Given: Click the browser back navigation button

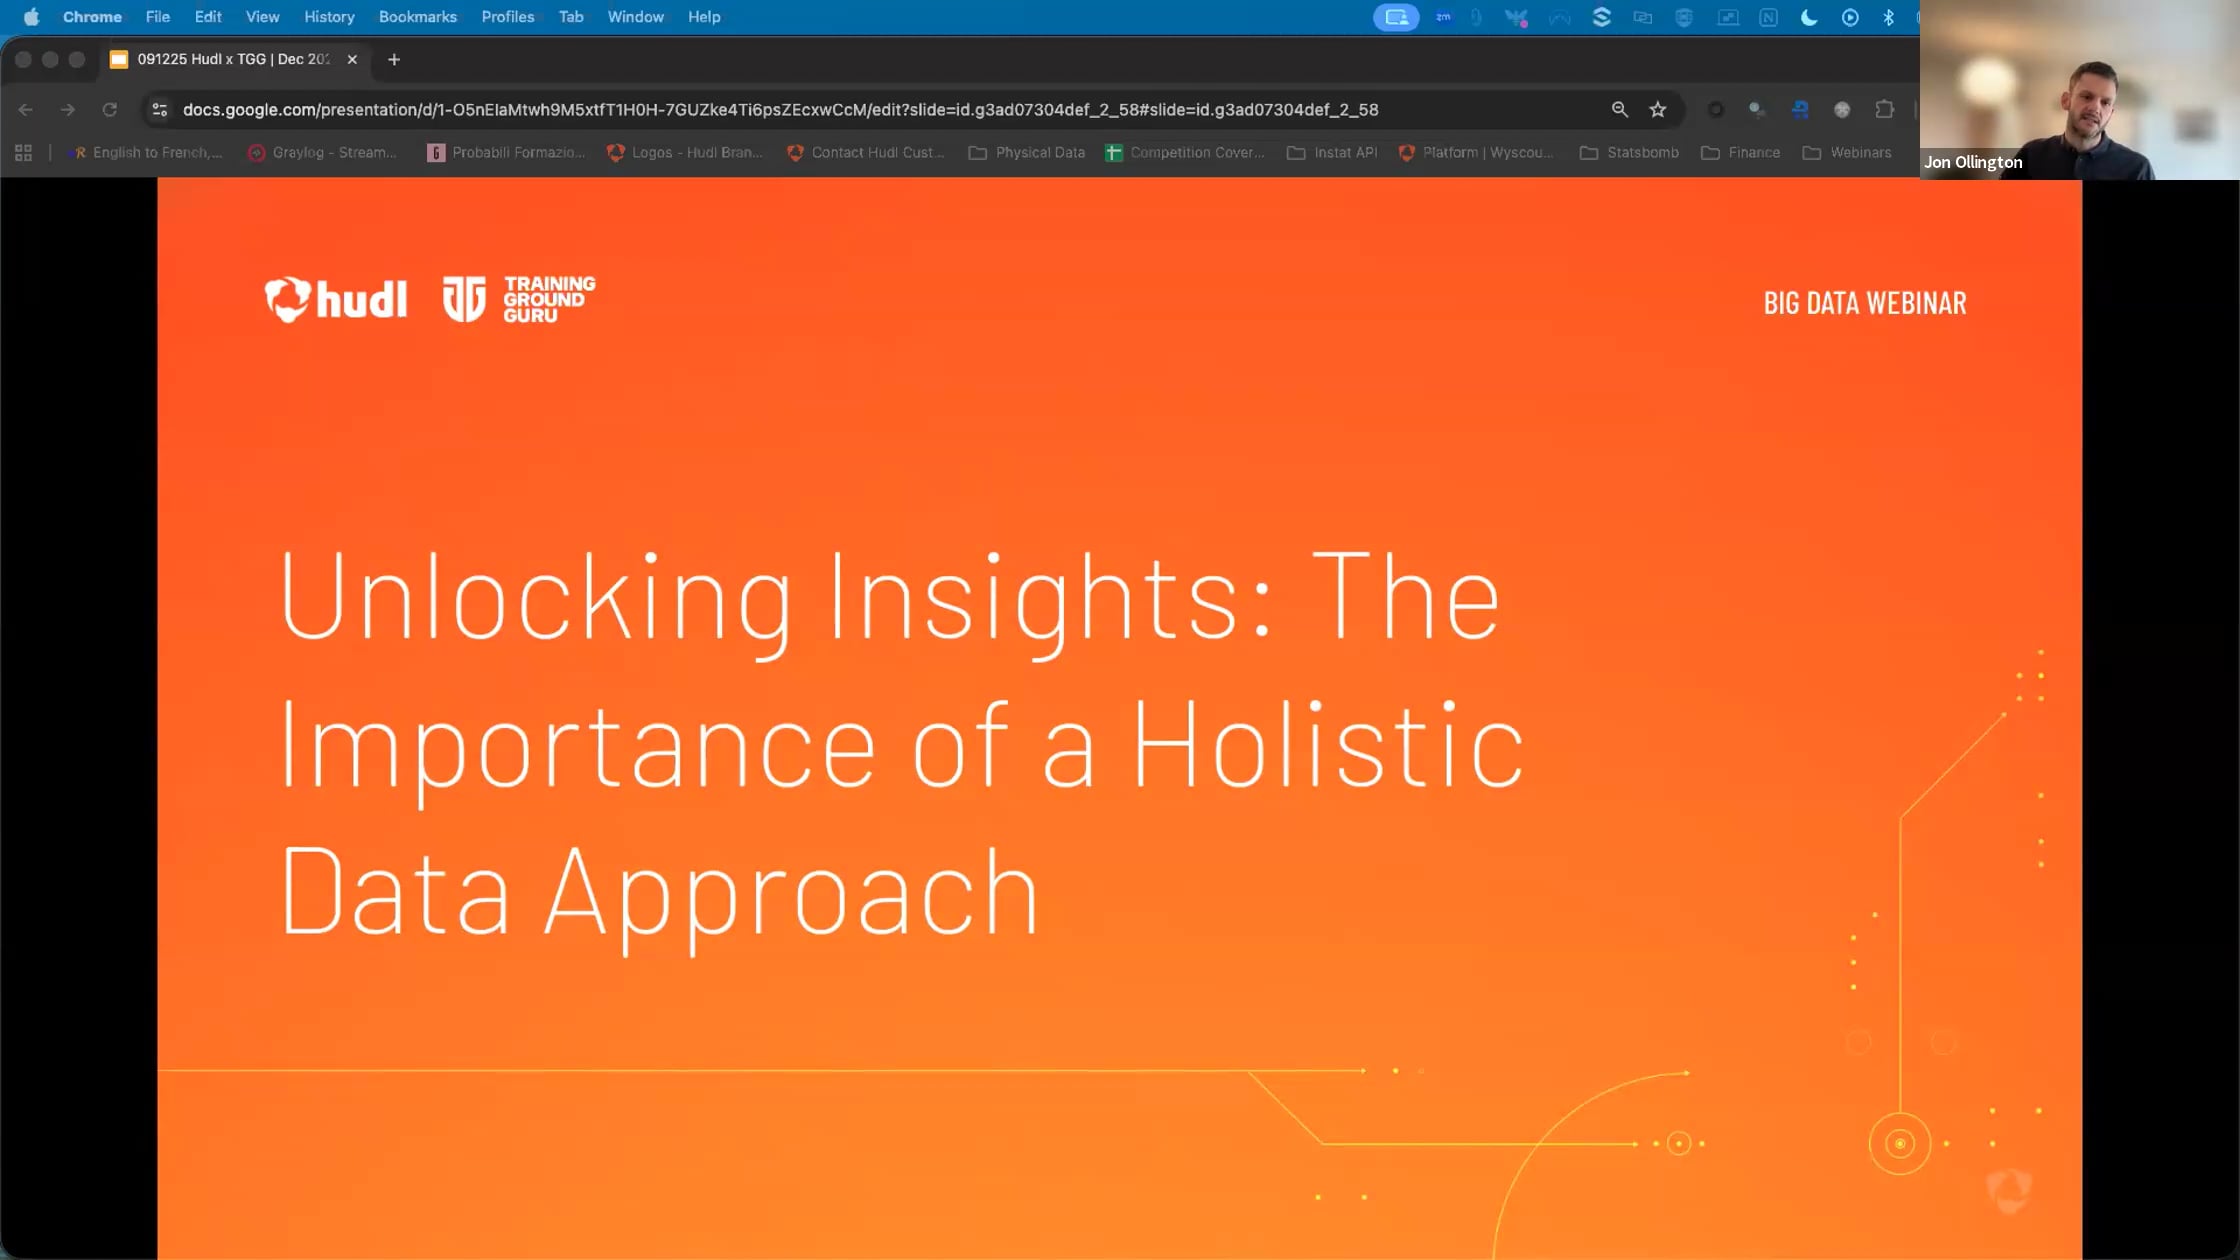Looking at the screenshot, I should tap(25, 110).
